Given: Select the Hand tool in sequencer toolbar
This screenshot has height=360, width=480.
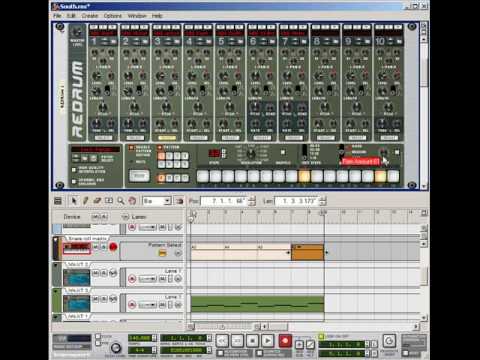Looking at the screenshot, I should tap(132, 201).
